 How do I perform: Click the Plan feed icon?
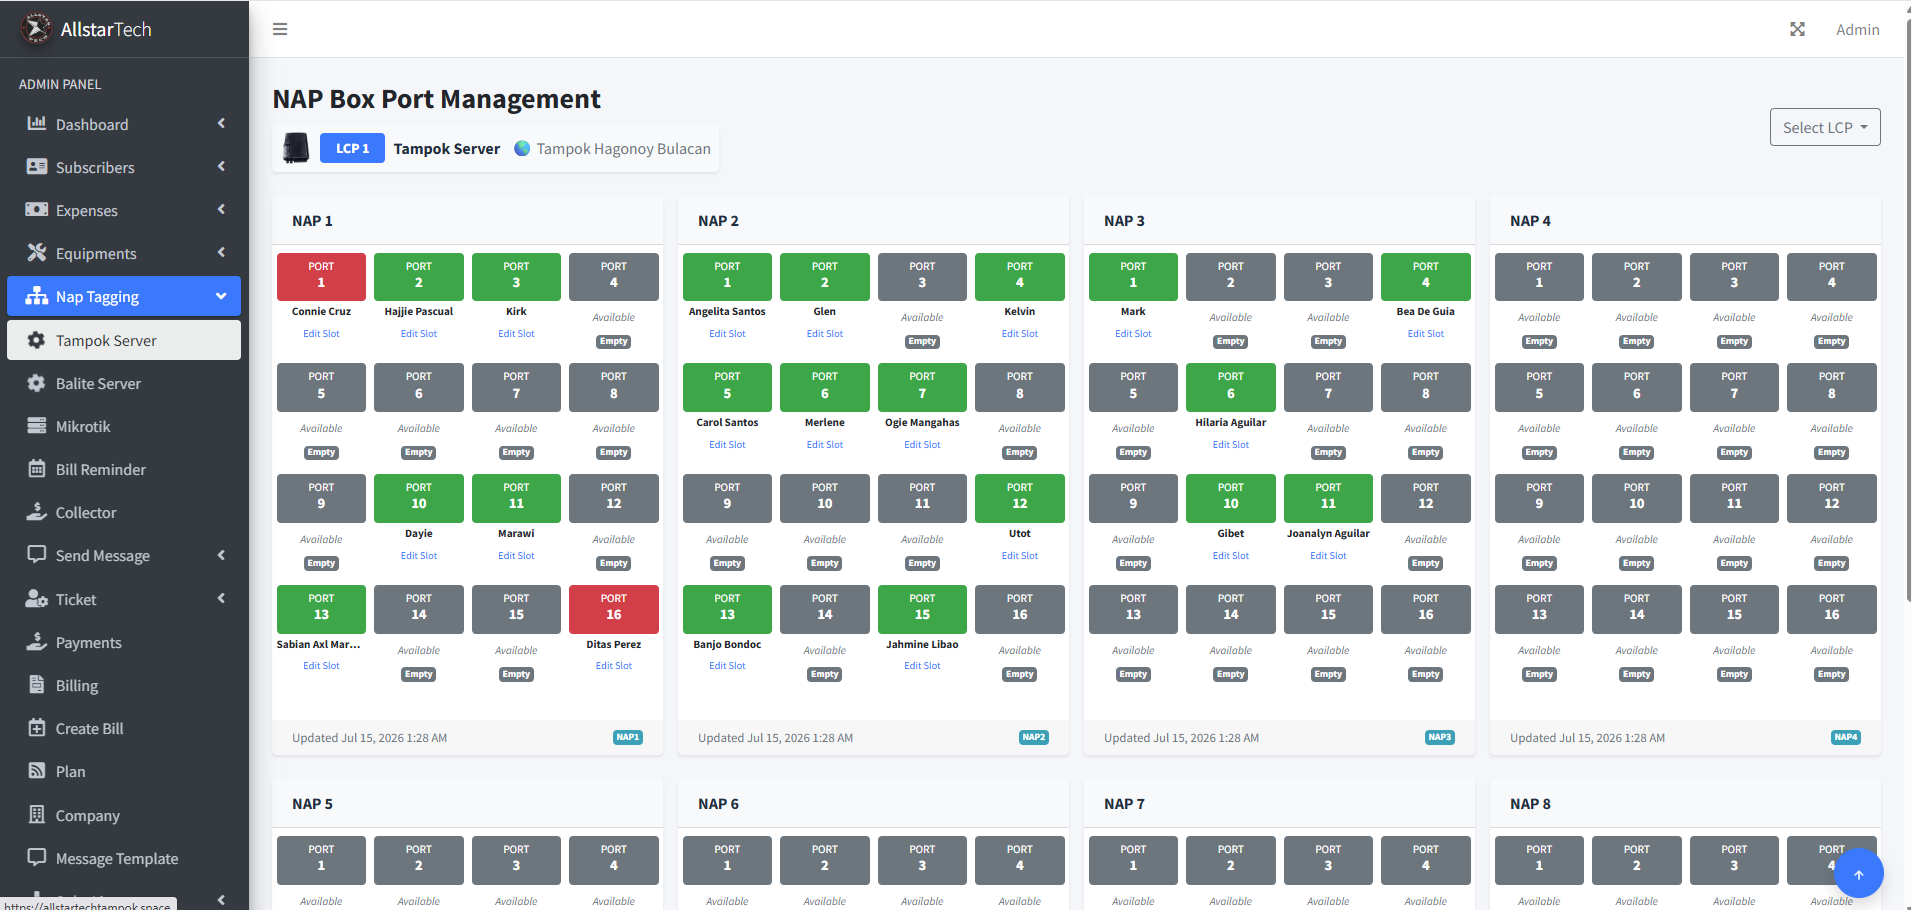(x=37, y=771)
